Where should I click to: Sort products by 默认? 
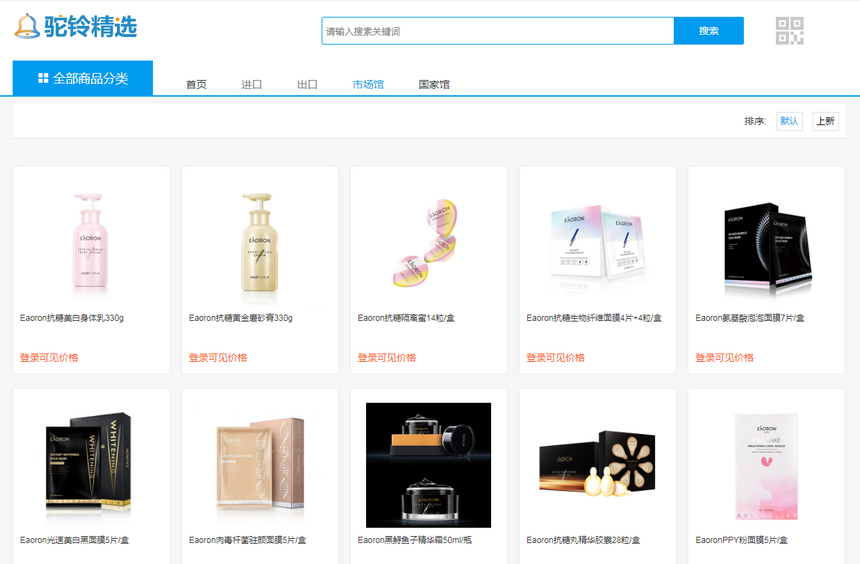[x=789, y=121]
